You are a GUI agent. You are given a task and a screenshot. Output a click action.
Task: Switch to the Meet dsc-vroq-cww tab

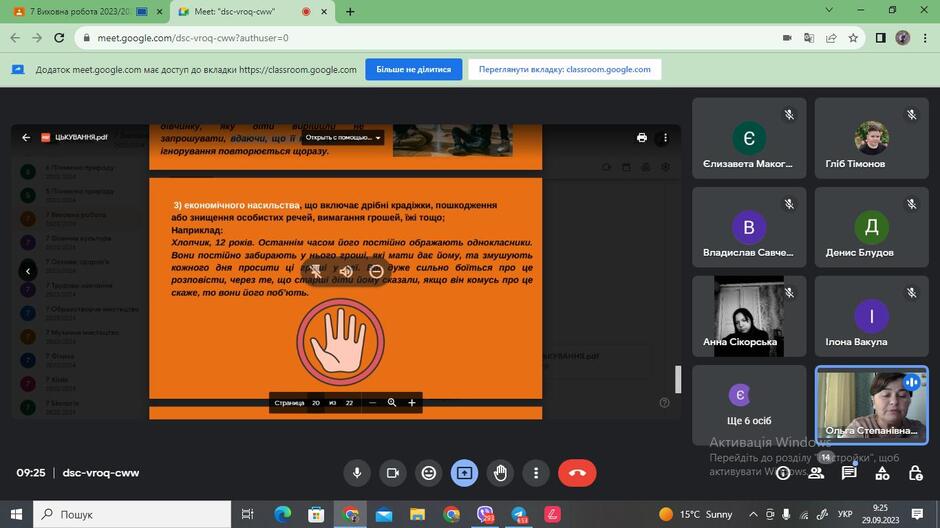(252, 11)
